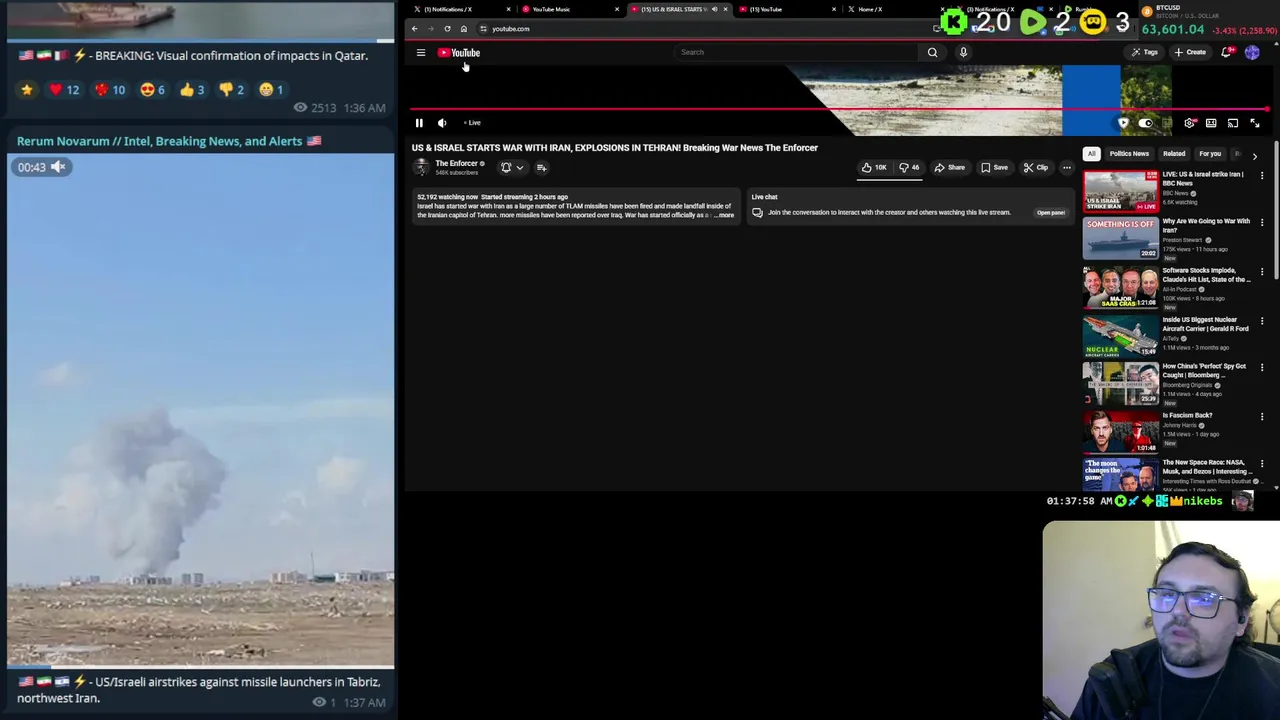The width and height of the screenshot is (1280, 720).
Task: Reload the browser page
Action: 447,29
